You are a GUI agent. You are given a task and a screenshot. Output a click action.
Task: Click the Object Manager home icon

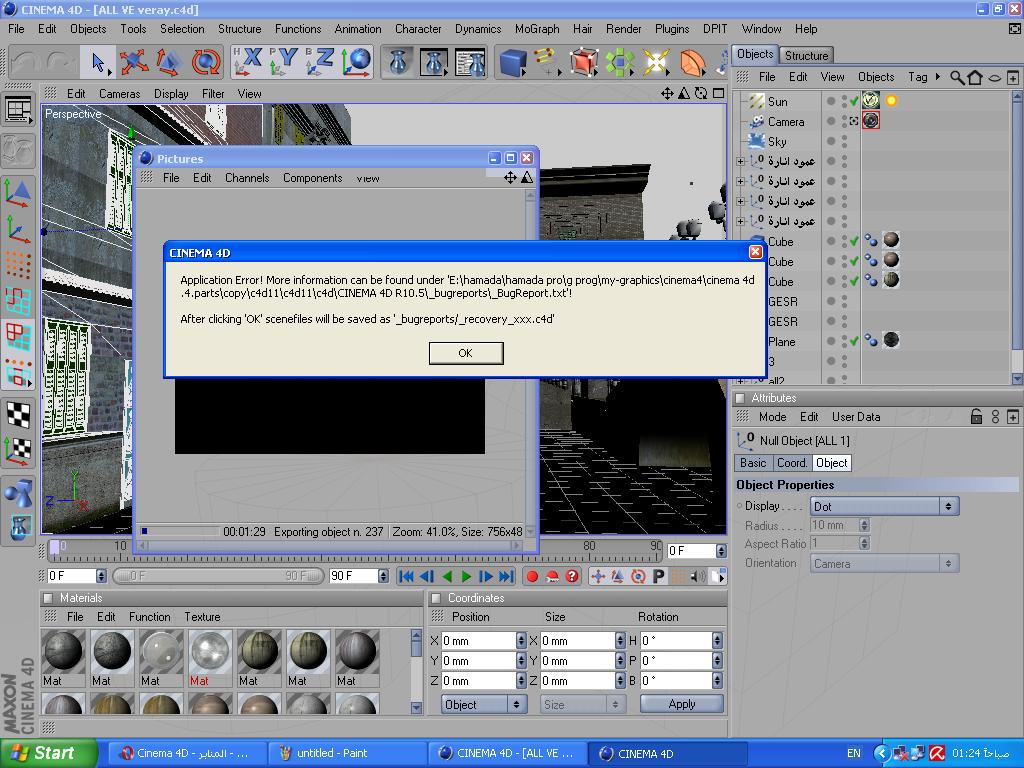[x=975, y=78]
